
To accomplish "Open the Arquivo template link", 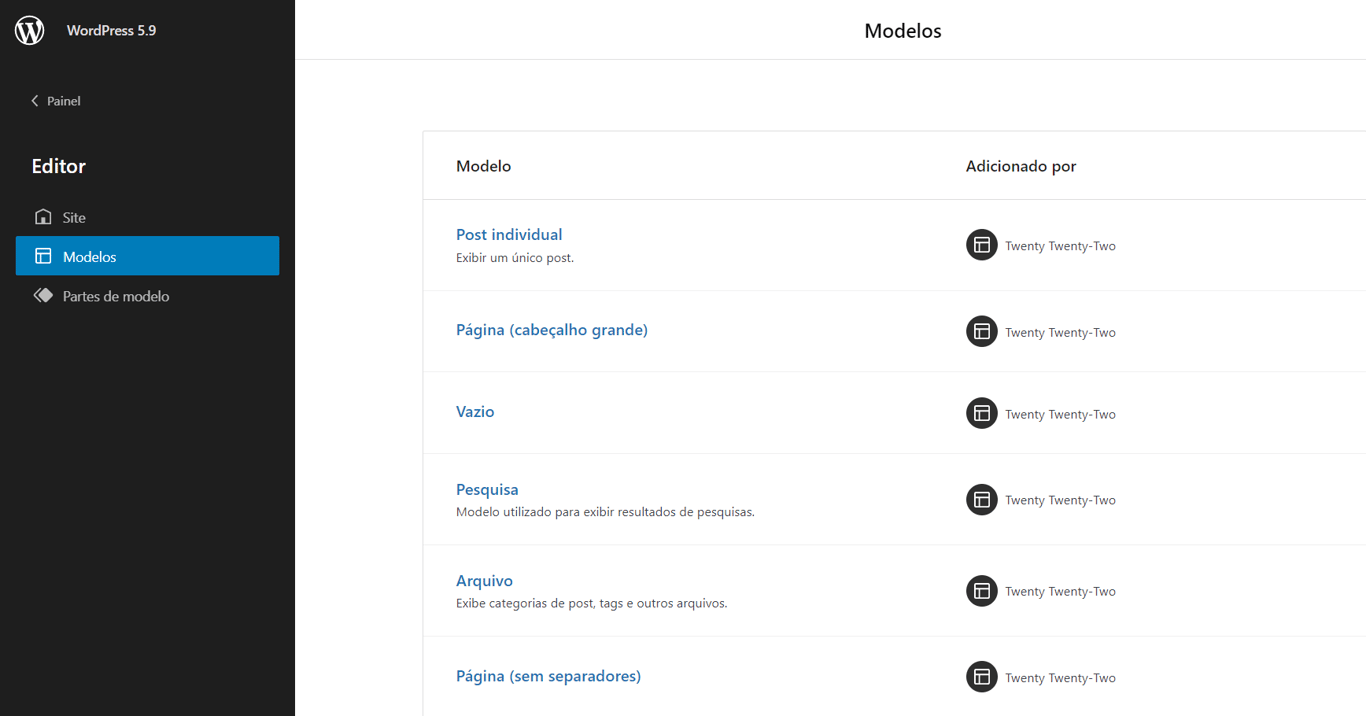I will coord(484,581).
